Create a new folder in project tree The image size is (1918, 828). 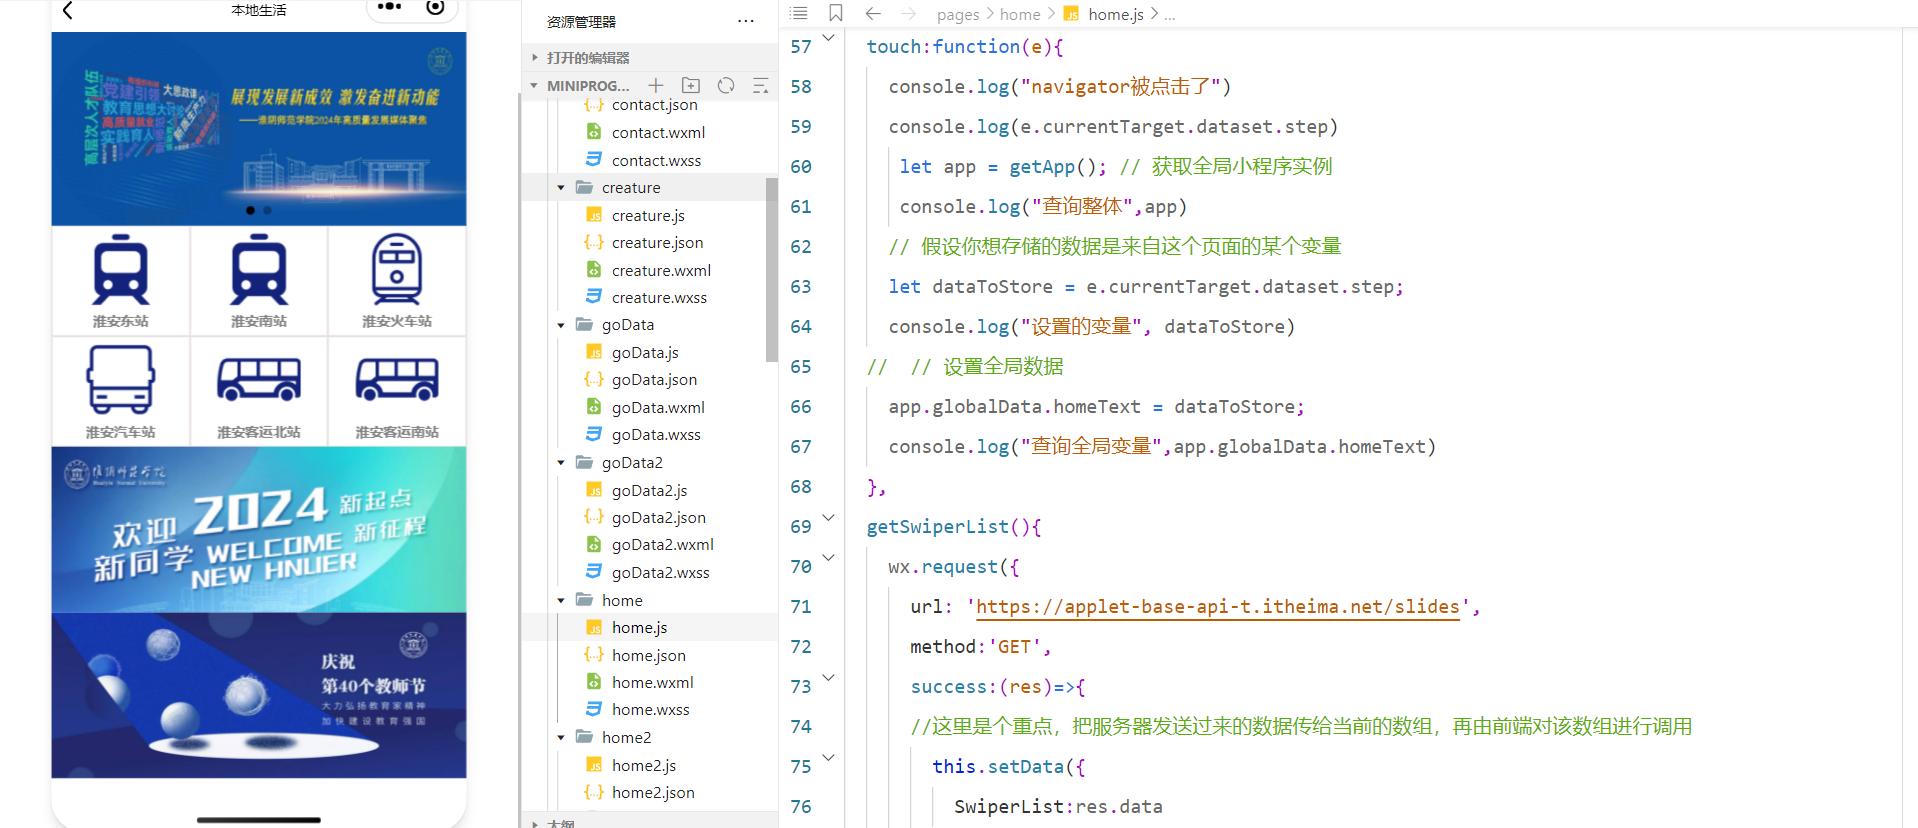click(x=691, y=86)
